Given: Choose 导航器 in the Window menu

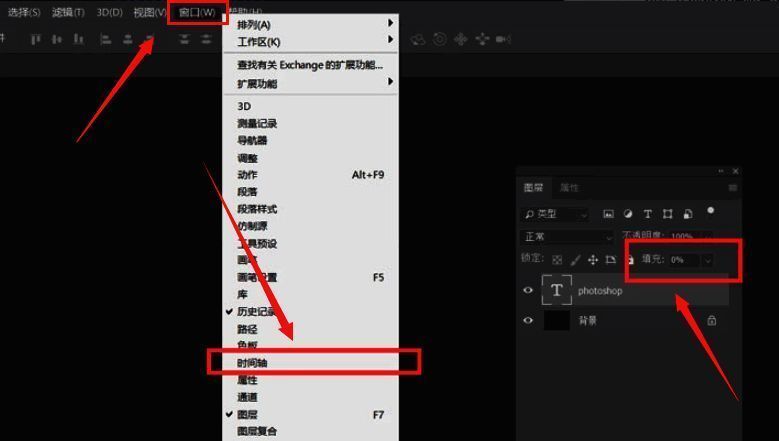Looking at the screenshot, I should click(310, 141).
